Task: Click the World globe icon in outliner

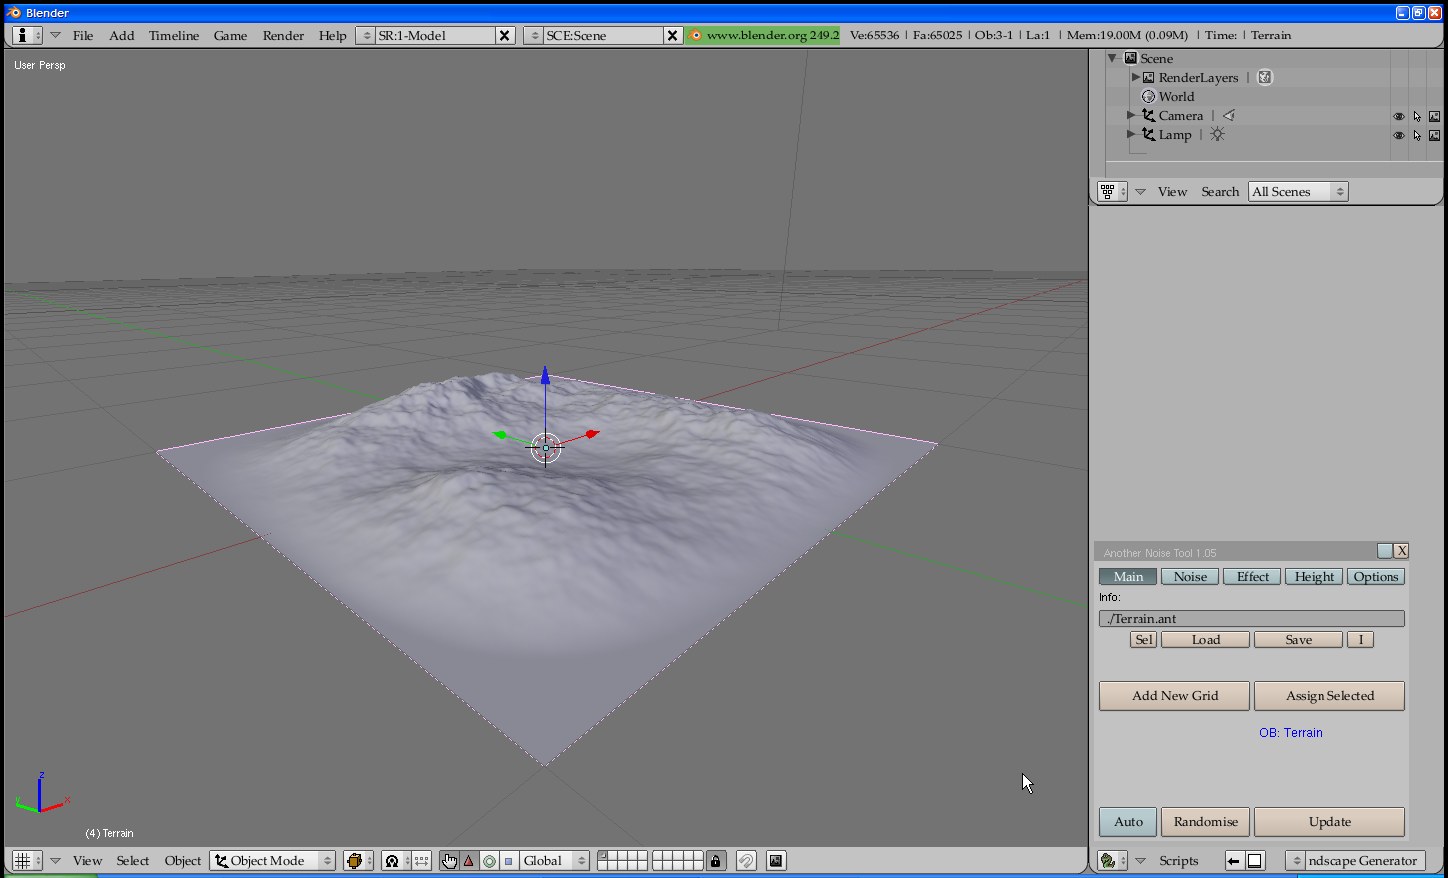Action: pos(1148,97)
